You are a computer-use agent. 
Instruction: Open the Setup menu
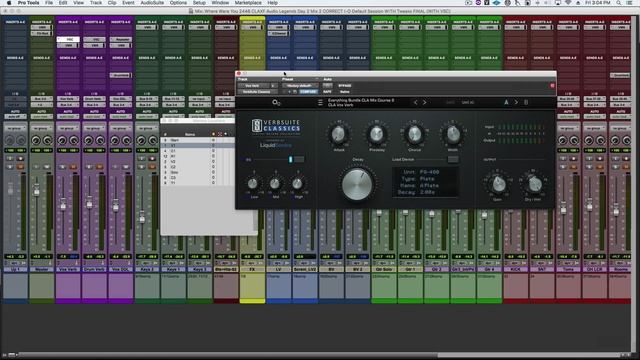pyautogui.click(x=199, y=3)
